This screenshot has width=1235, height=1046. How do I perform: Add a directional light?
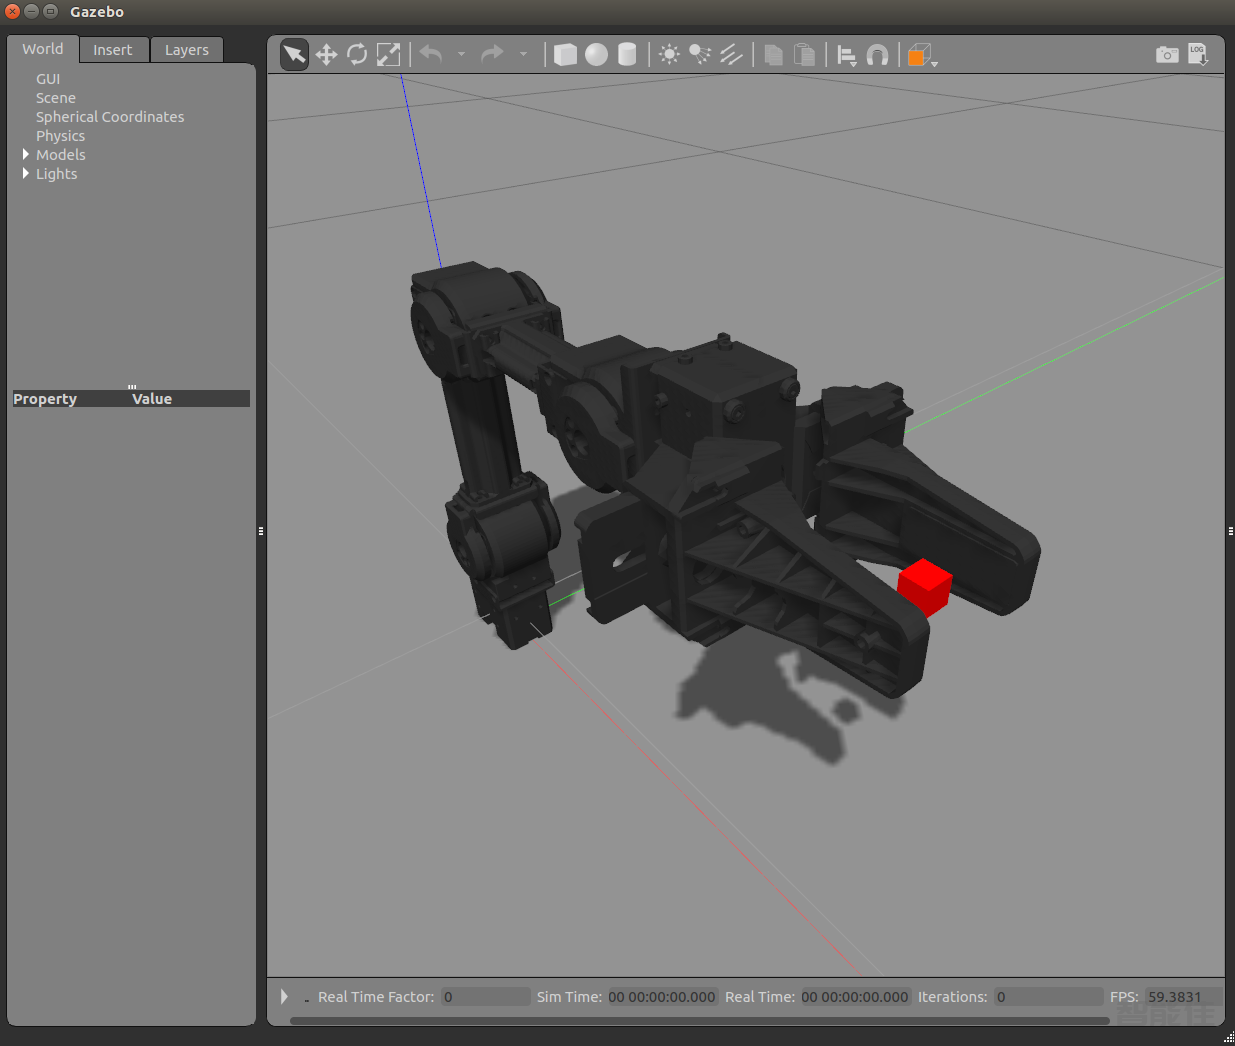pos(732,54)
